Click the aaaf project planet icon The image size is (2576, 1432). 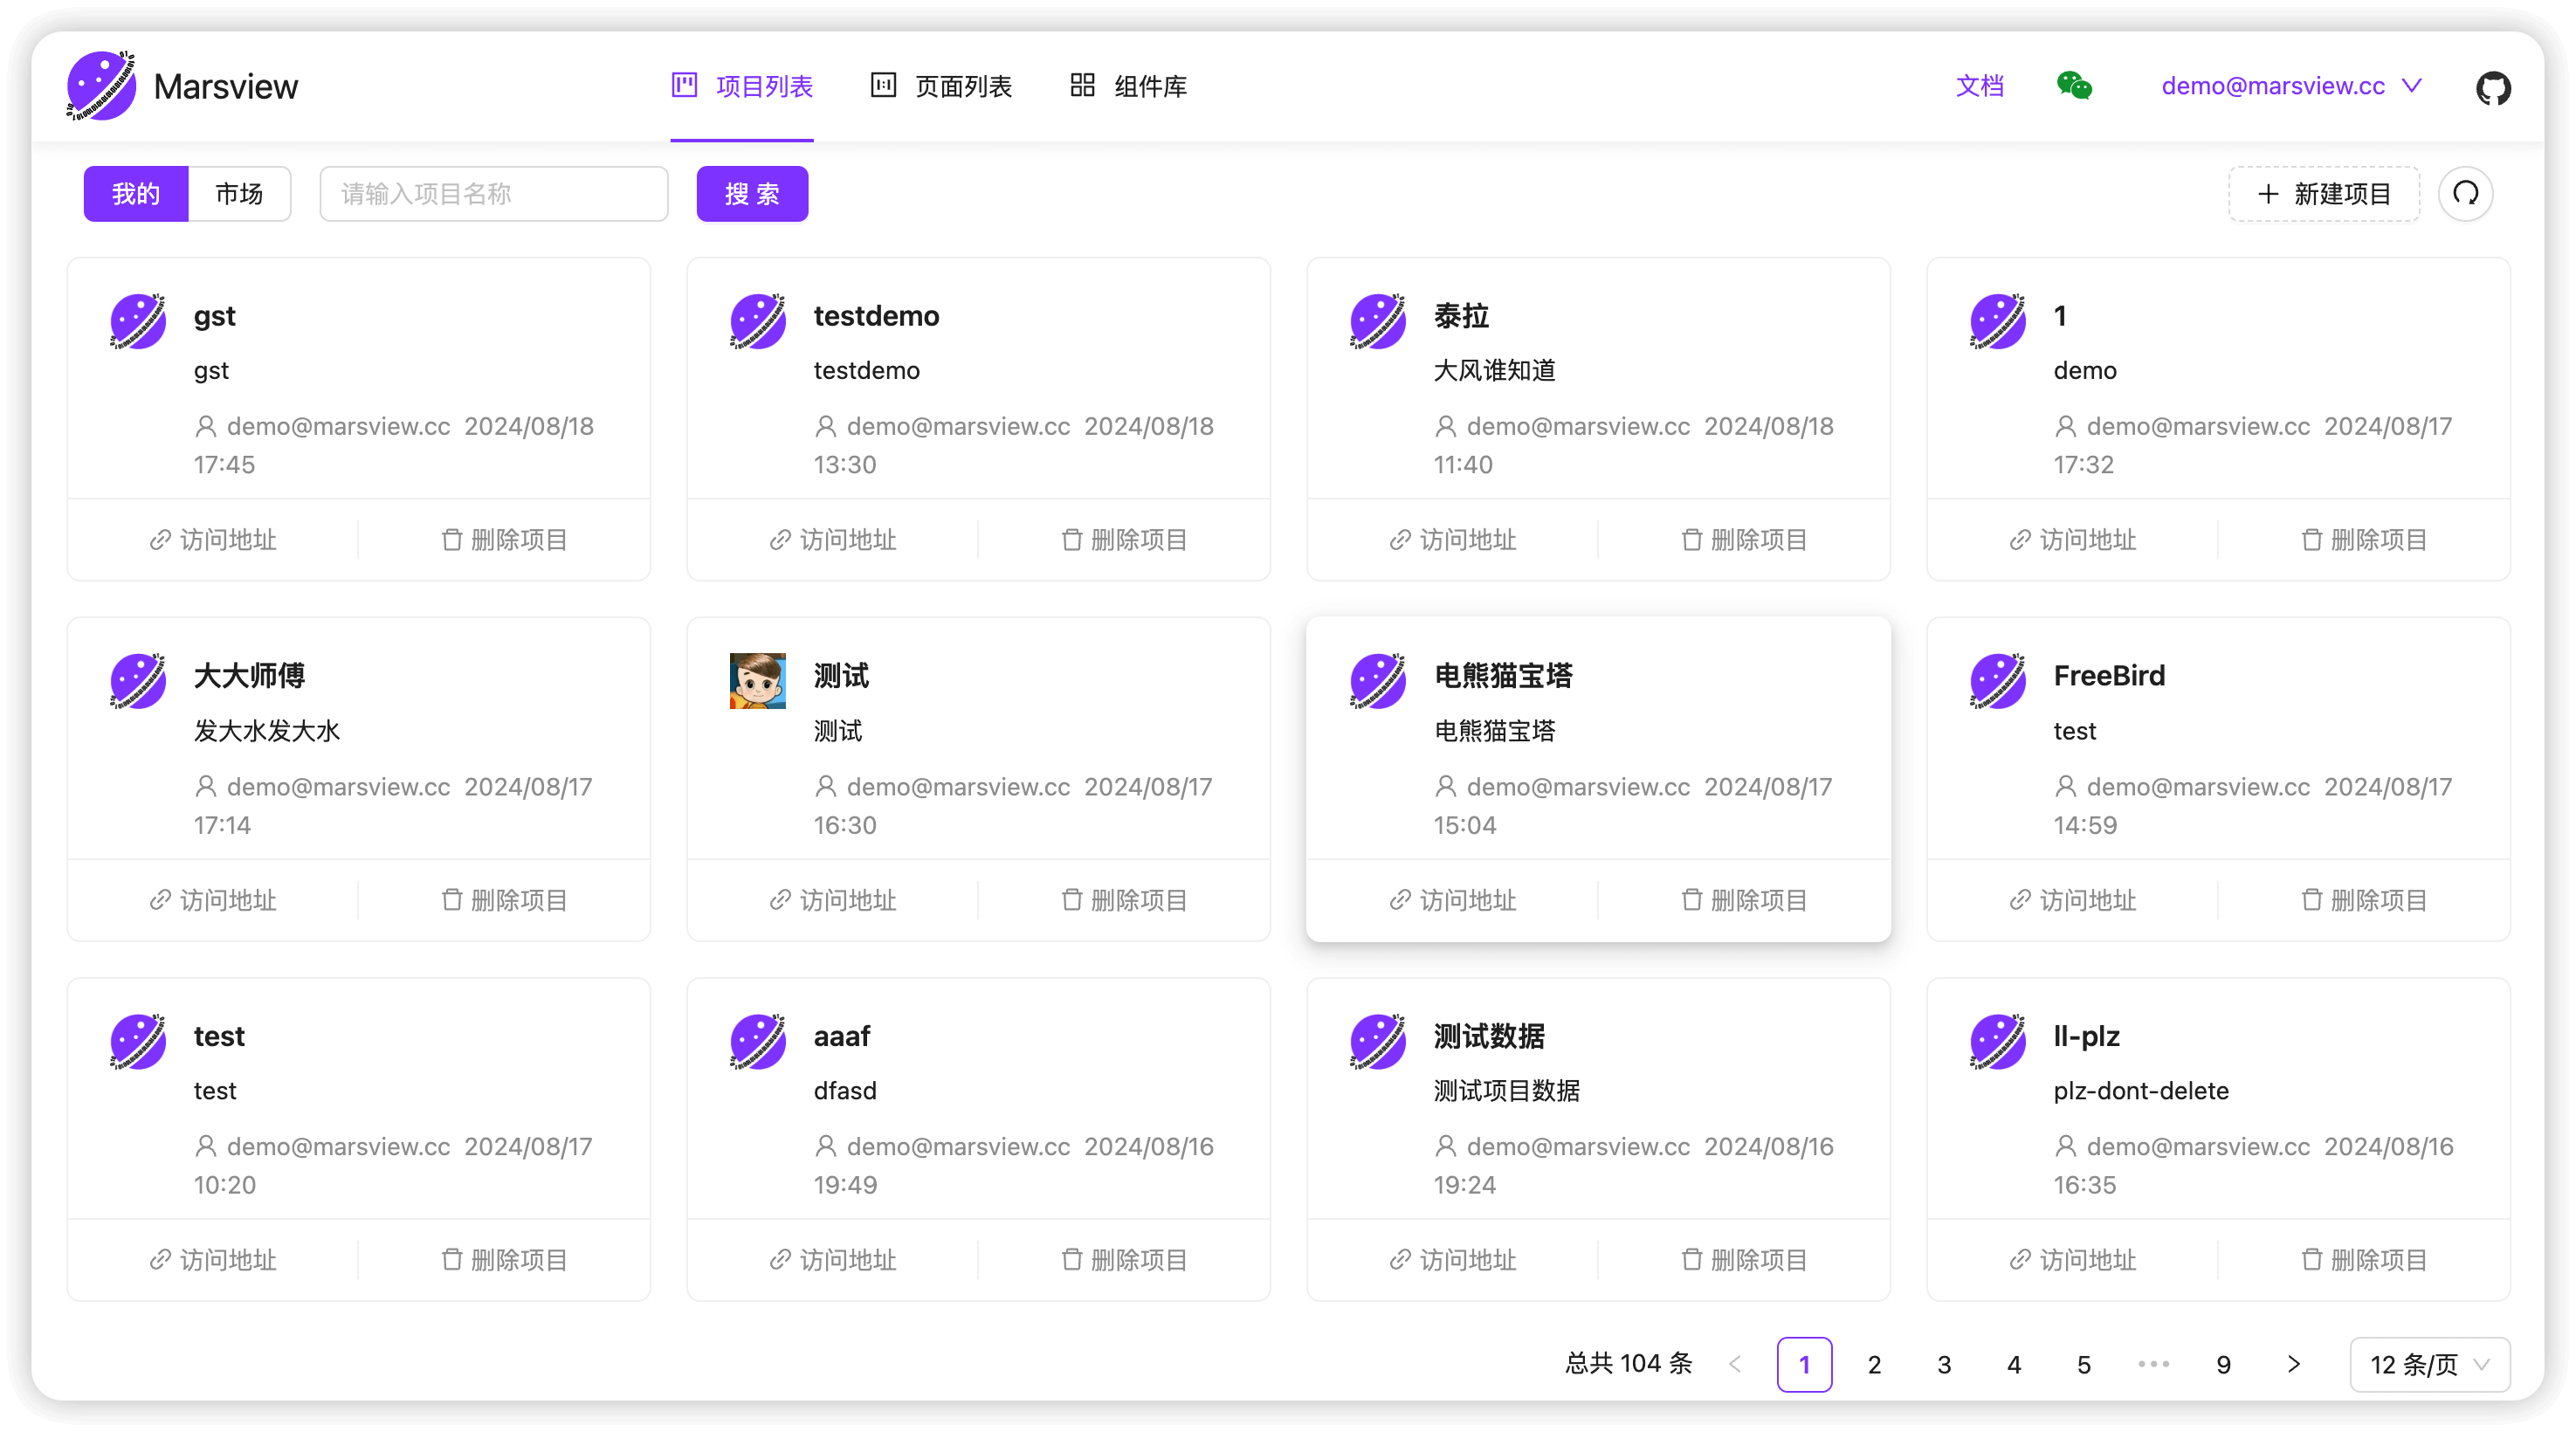click(758, 1041)
